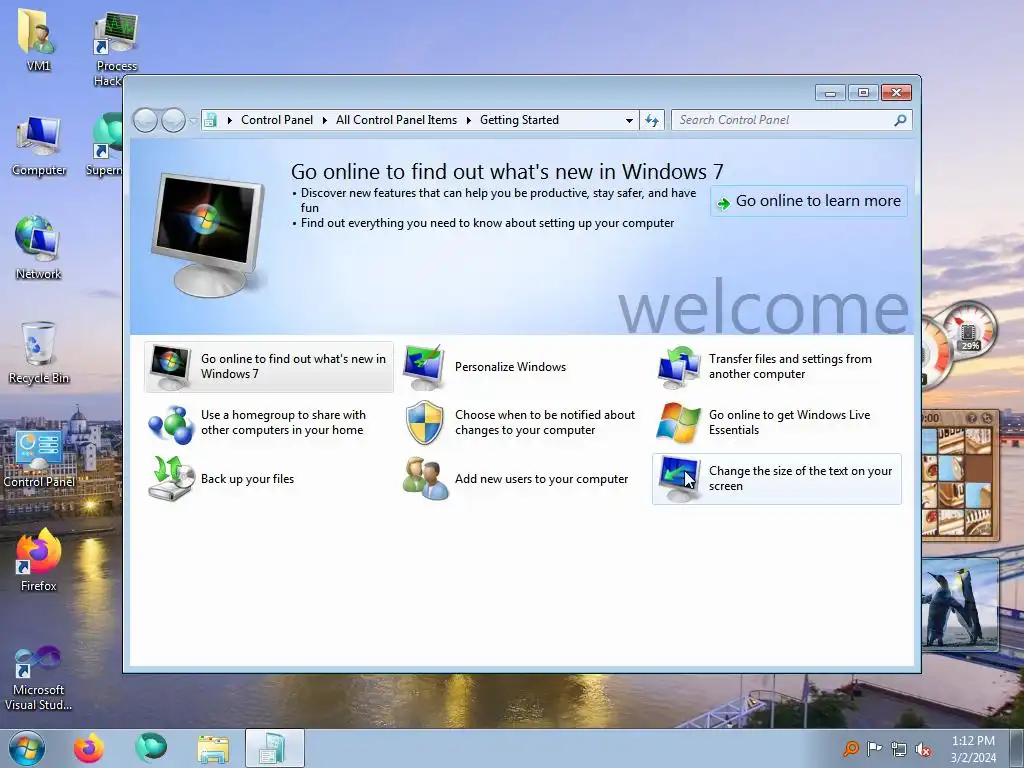Click the picture puzzle gadget
The height and width of the screenshot is (768, 1024).
coord(960,475)
